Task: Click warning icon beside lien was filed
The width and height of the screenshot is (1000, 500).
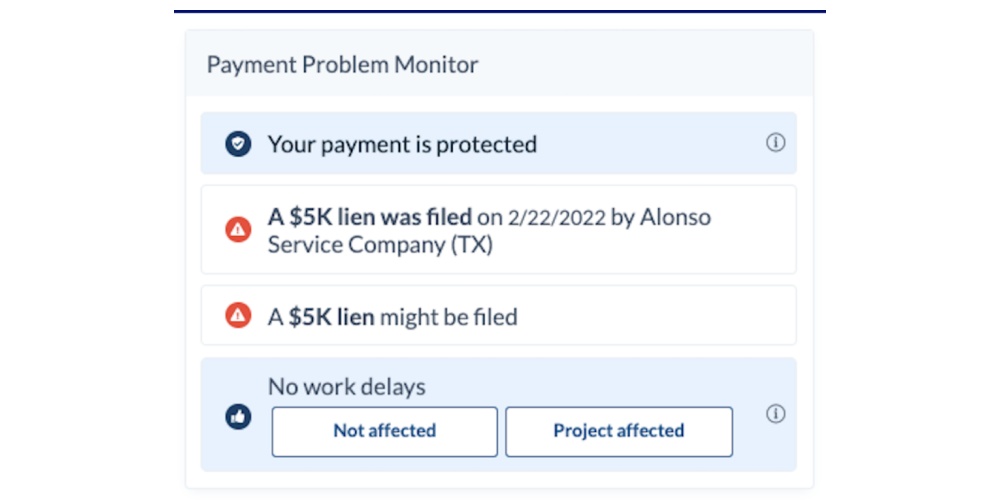Action: 238,230
